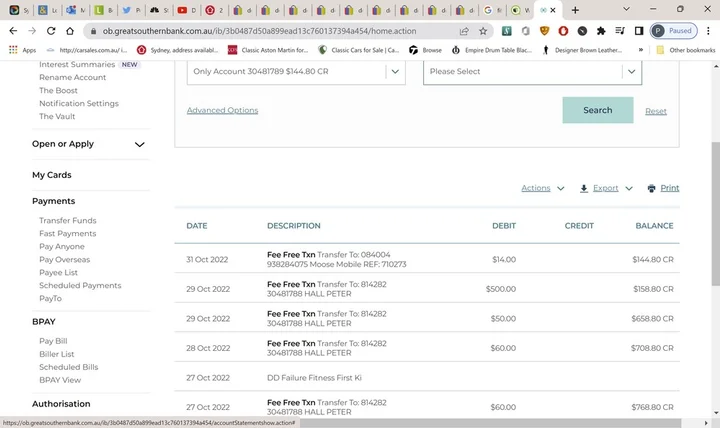Bookmark this page with the star icon
720x428 pixels.
483,31
